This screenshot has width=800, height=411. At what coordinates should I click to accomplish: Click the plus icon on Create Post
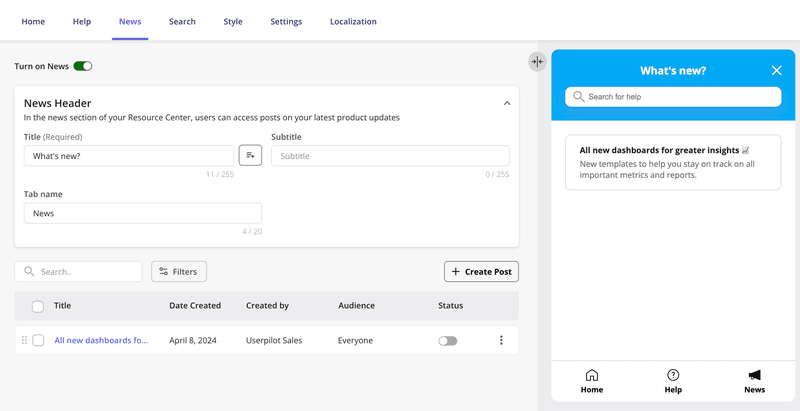click(x=456, y=272)
